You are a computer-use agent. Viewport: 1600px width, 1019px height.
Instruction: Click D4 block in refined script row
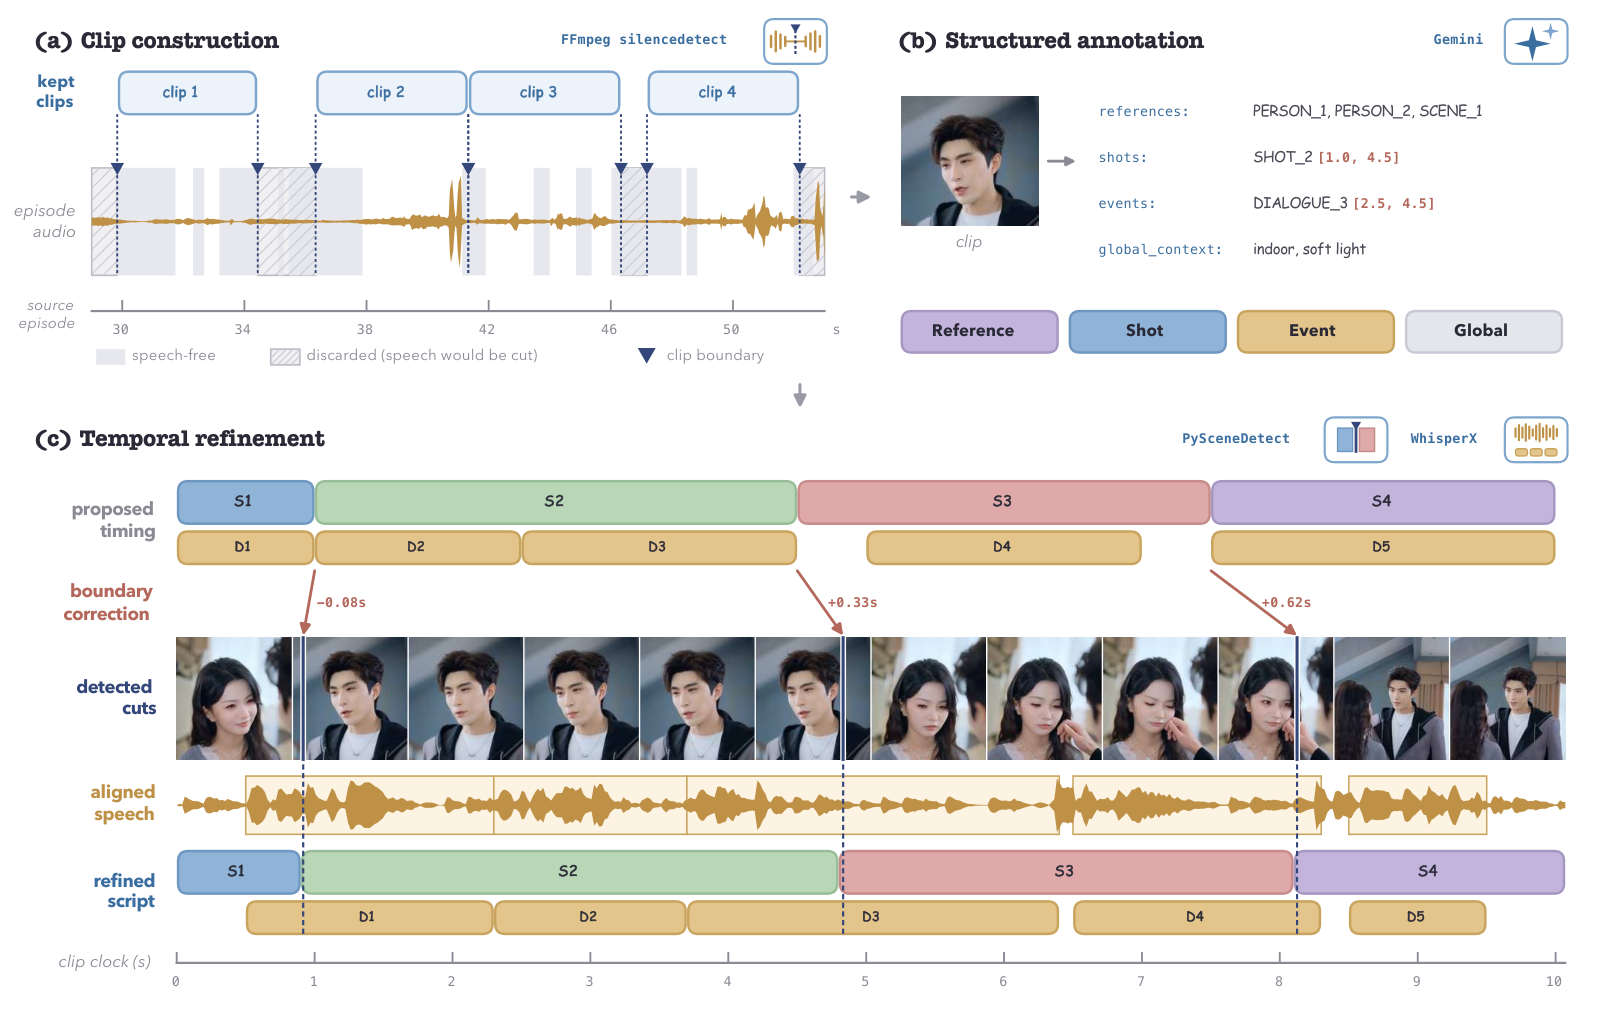tap(1197, 918)
